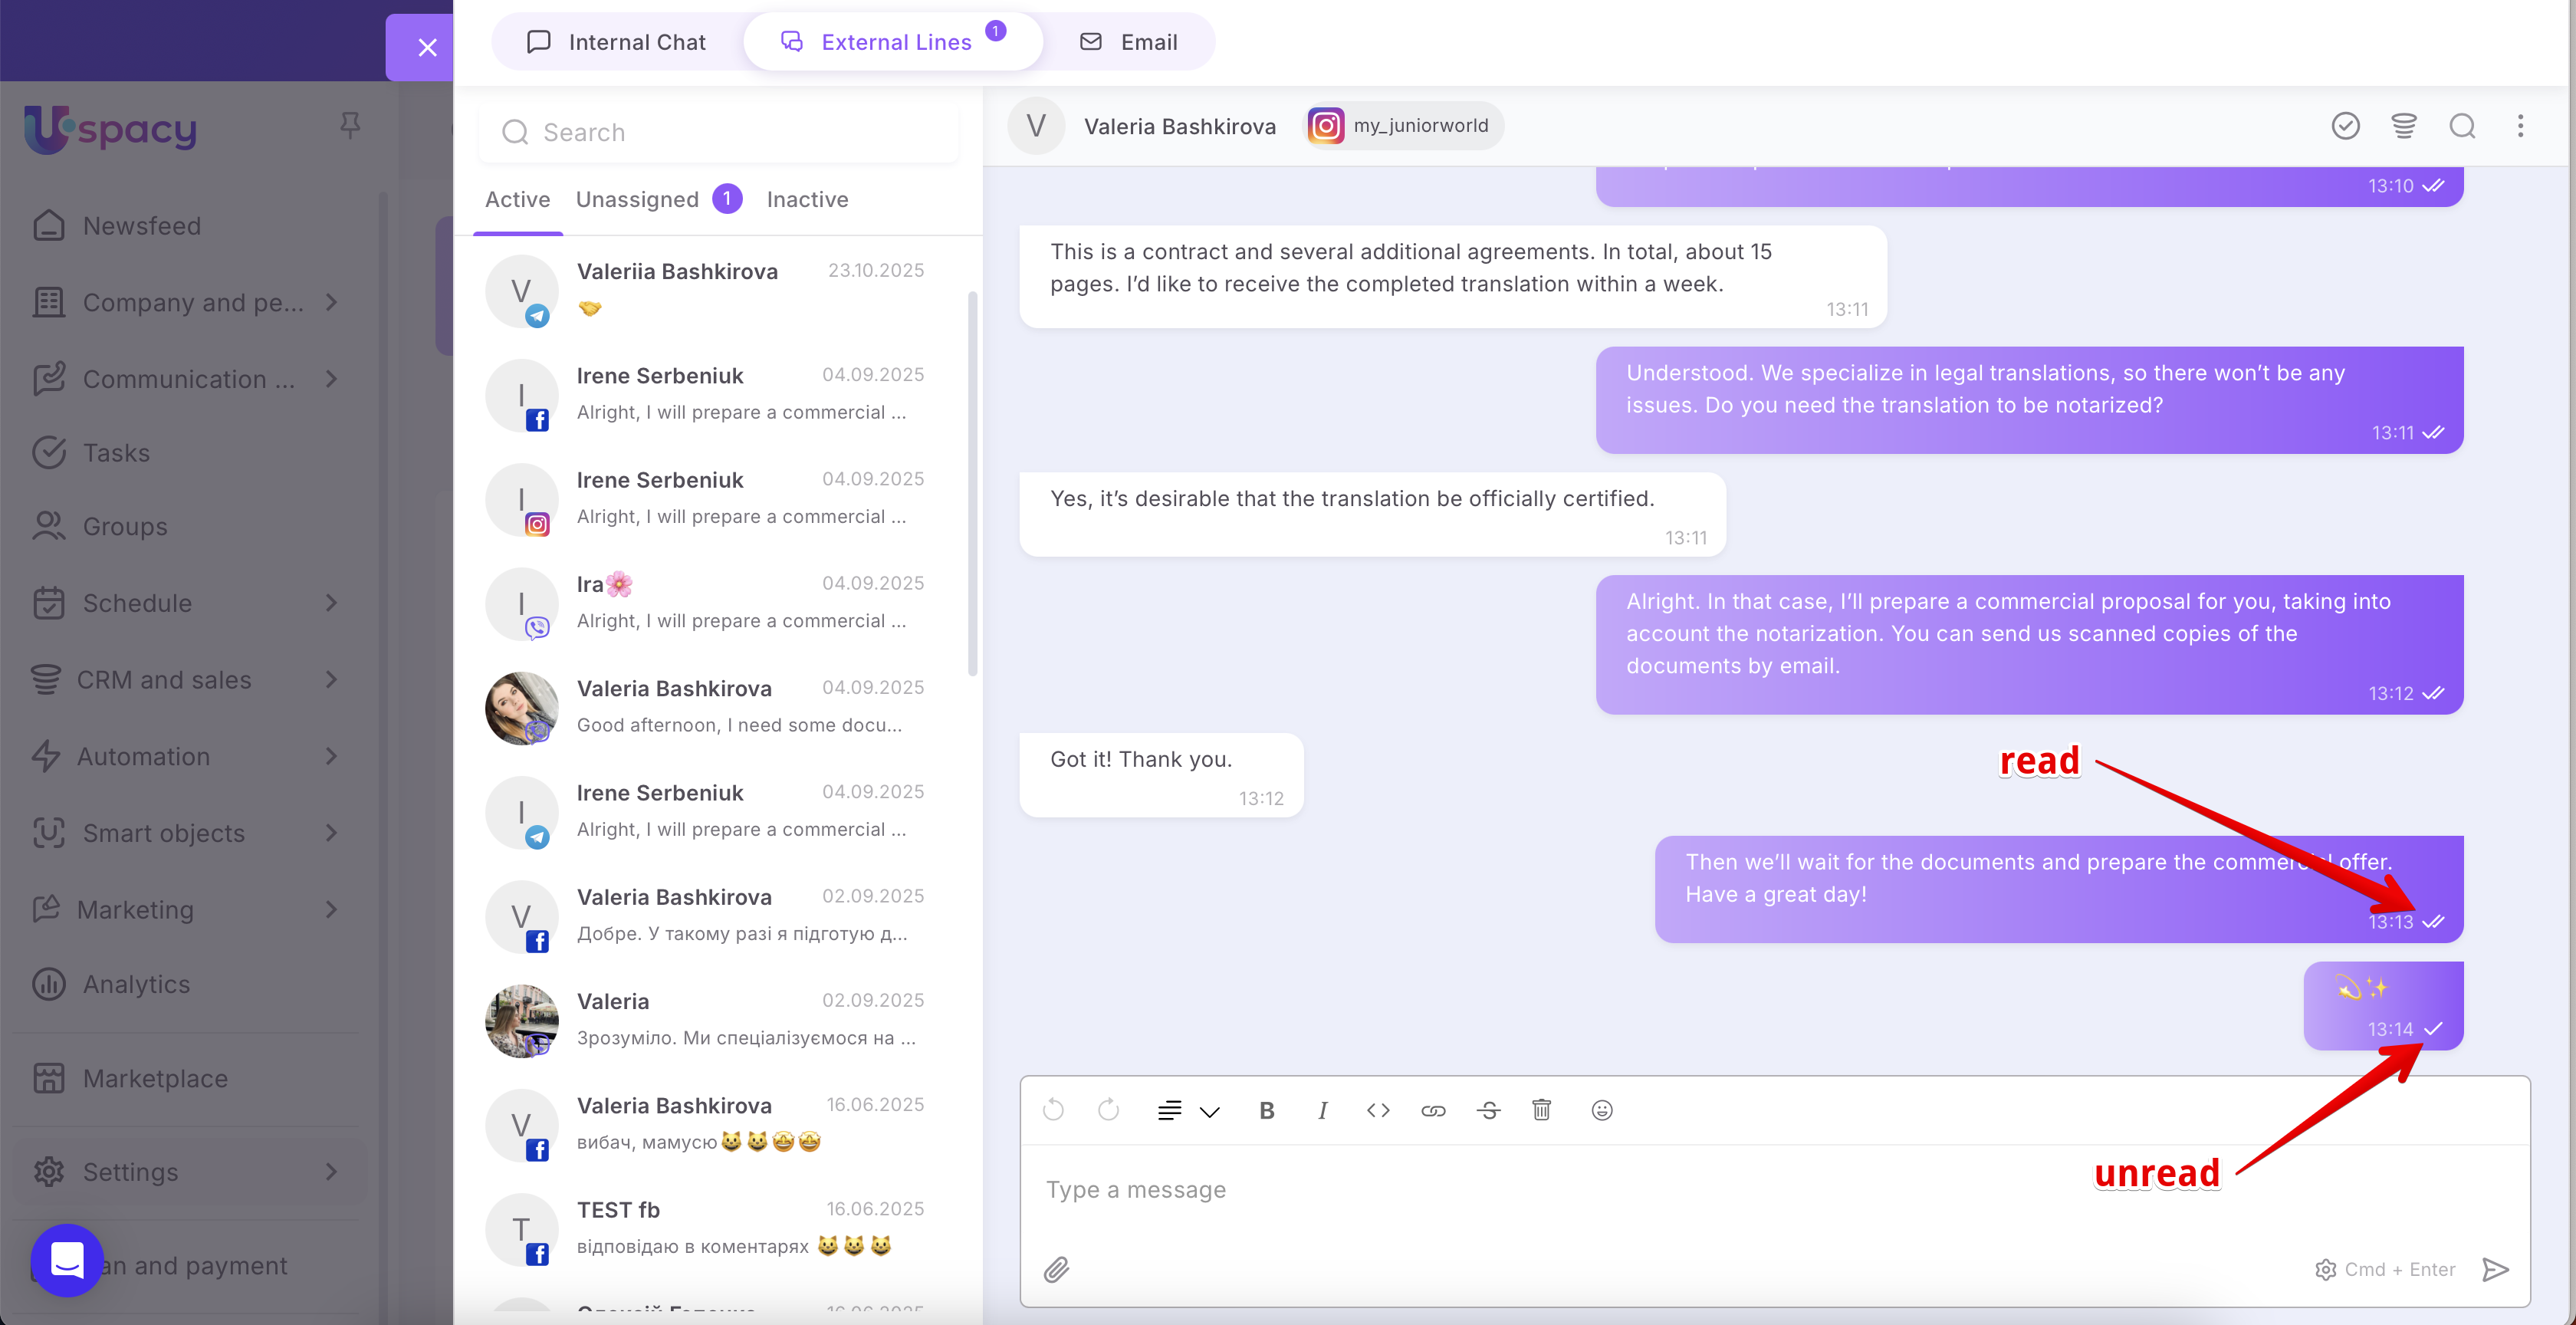Click the send message arrow icon
Screen dimensions: 2576x1325
[x=2495, y=1269]
